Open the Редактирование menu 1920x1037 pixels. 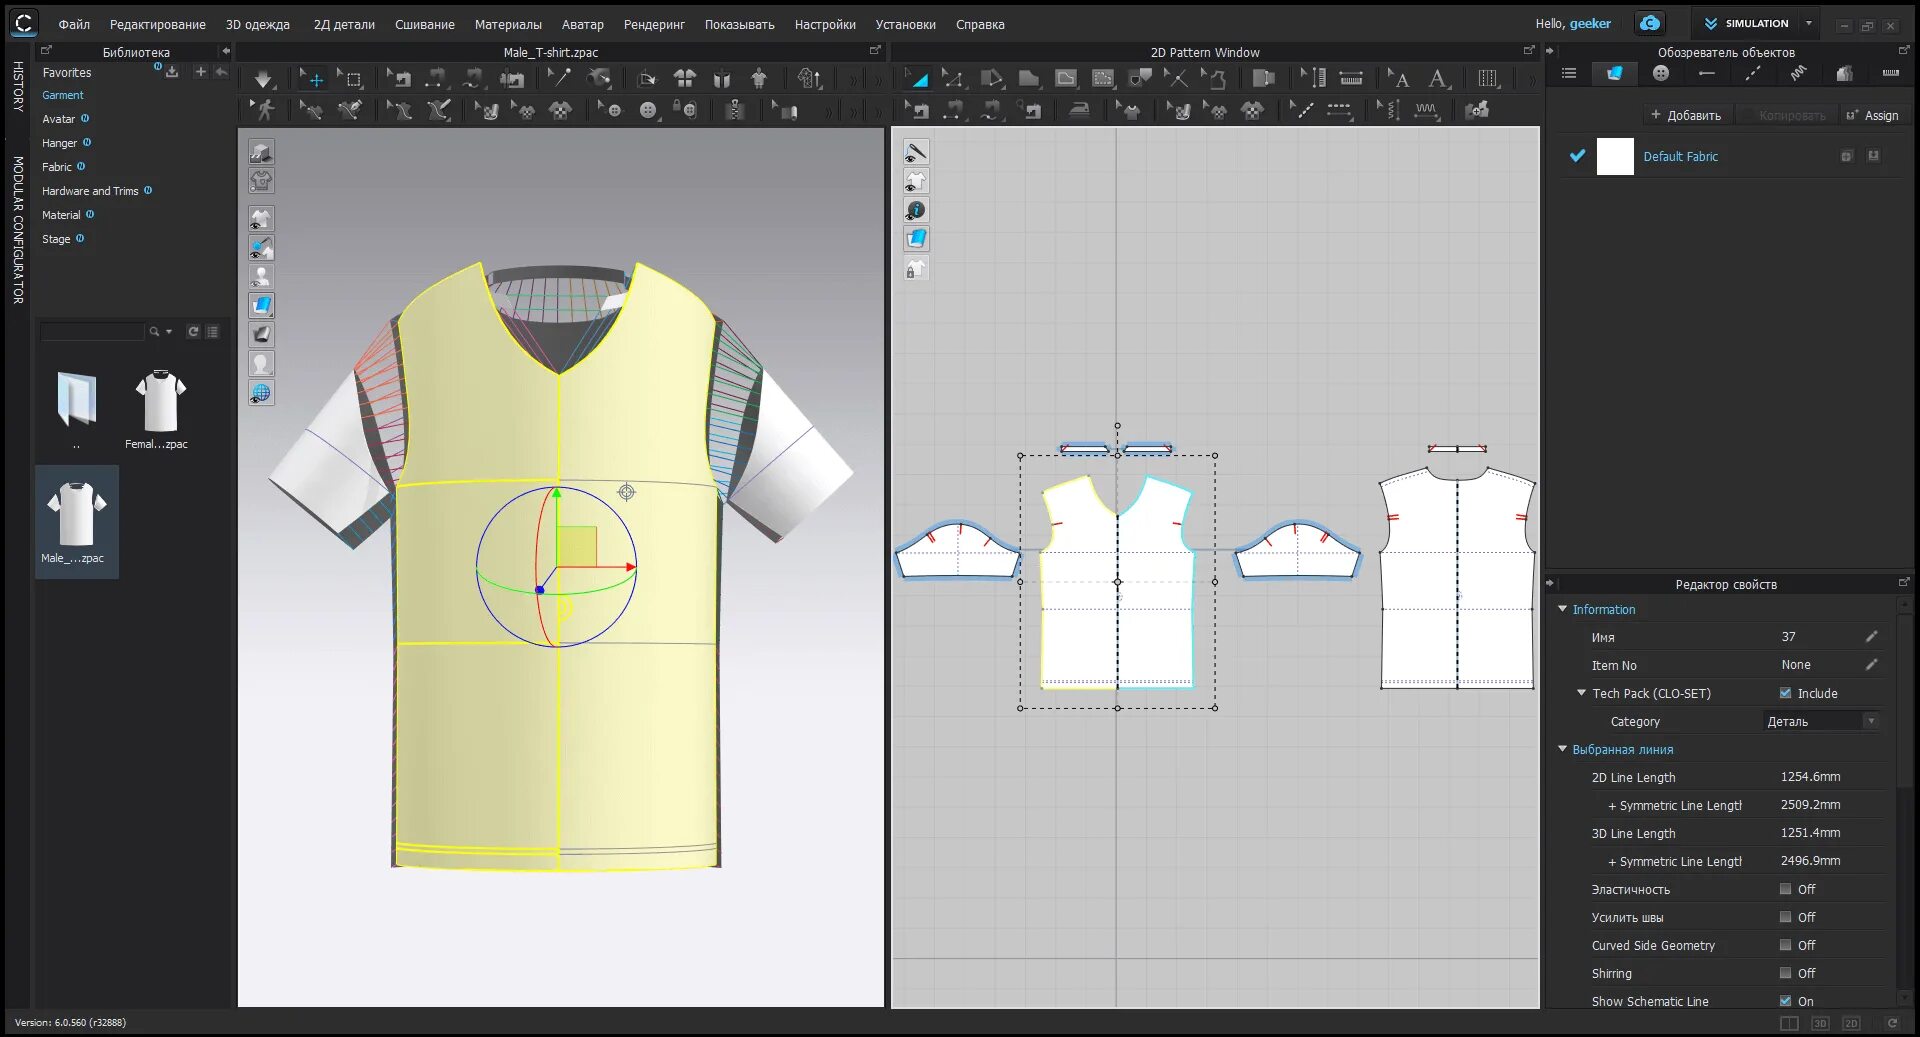pos(158,24)
